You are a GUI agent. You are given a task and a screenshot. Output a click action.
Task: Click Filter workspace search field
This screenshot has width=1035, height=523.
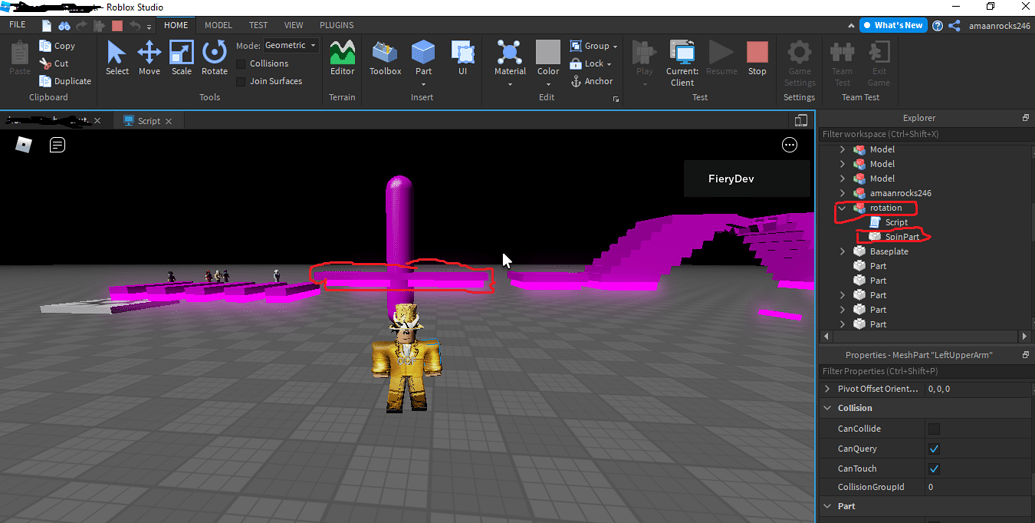[925, 134]
